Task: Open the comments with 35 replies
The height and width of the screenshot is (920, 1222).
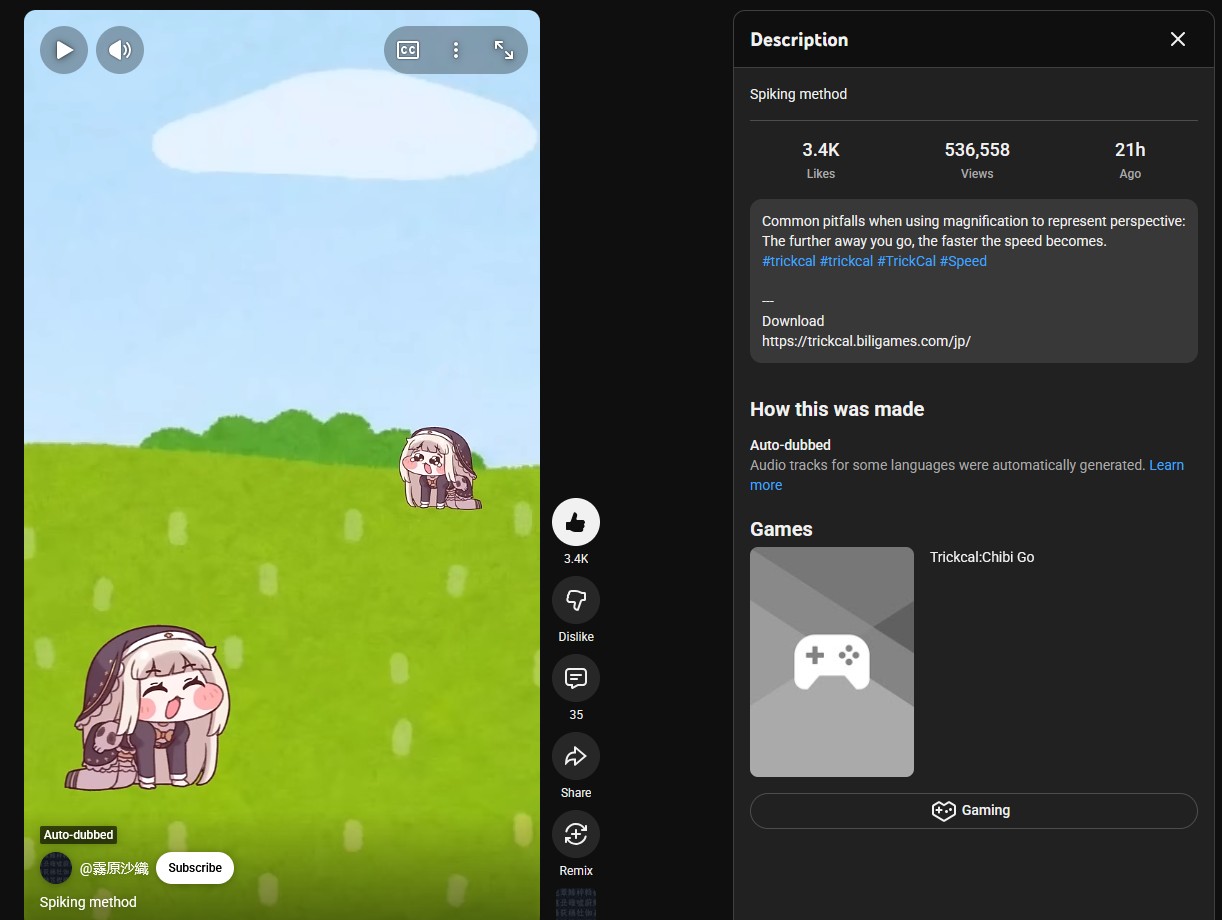Action: (x=576, y=678)
